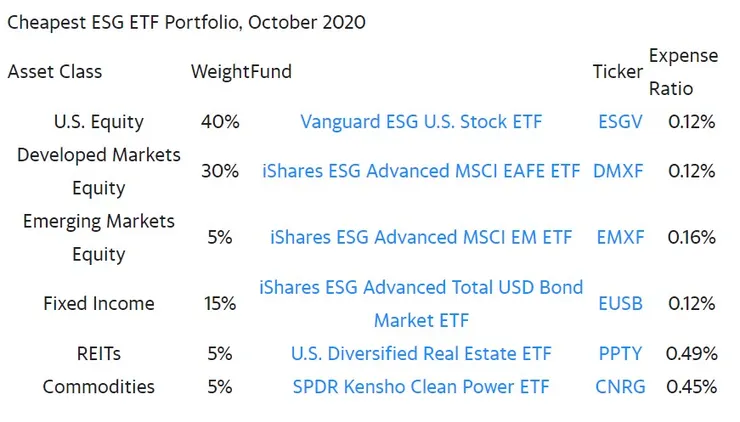Click the iShares ESG Advanced MSCI EAFE ETF link
This screenshot has height=422, width=740.
point(421,171)
